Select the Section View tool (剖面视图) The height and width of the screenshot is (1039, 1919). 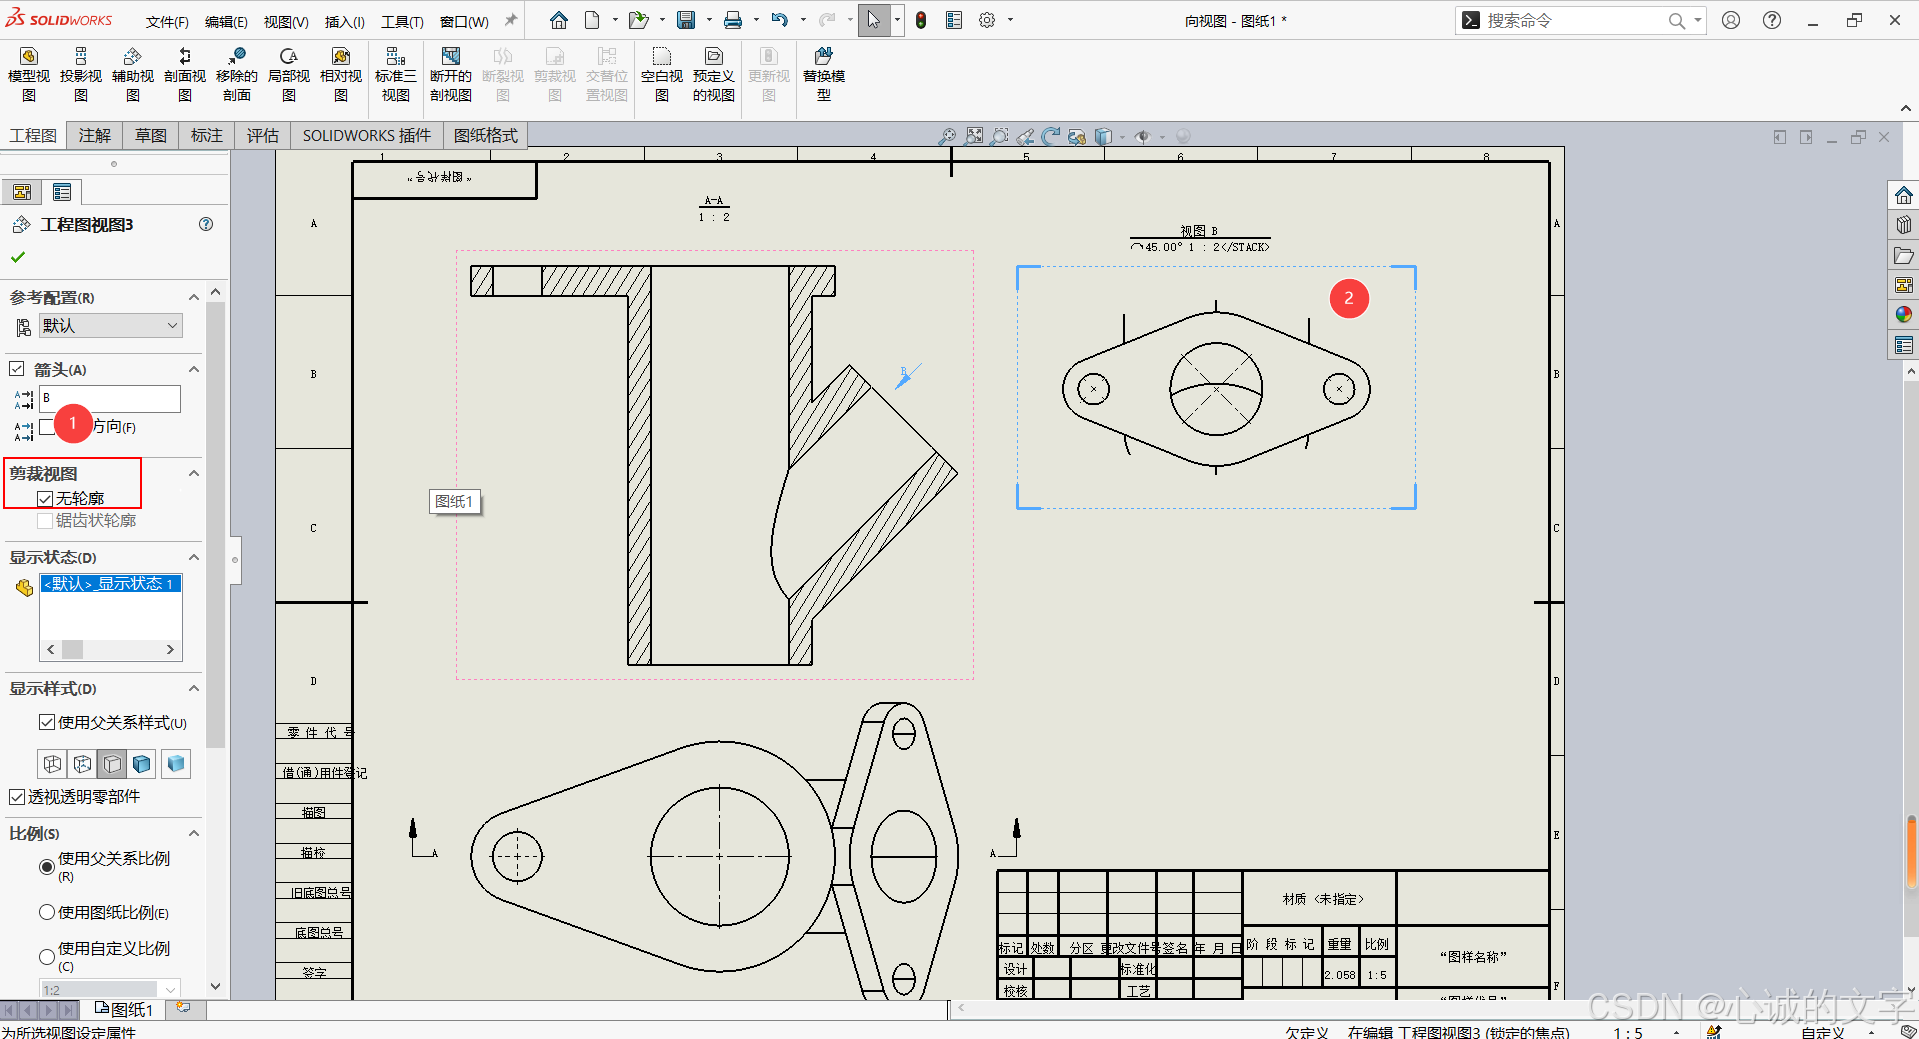point(185,75)
